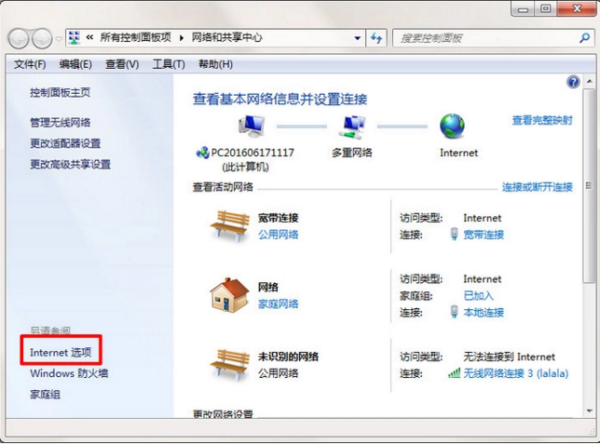
Task: Open 更改高级共享设置
Action: click(x=70, y=165)
